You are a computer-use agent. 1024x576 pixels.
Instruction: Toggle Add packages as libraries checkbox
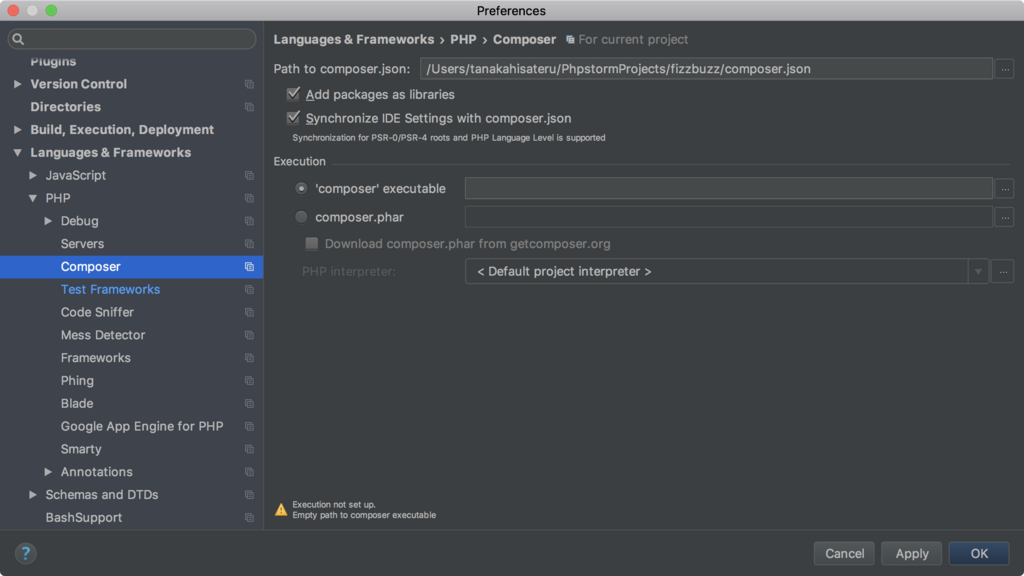click(x=293, y=94)
